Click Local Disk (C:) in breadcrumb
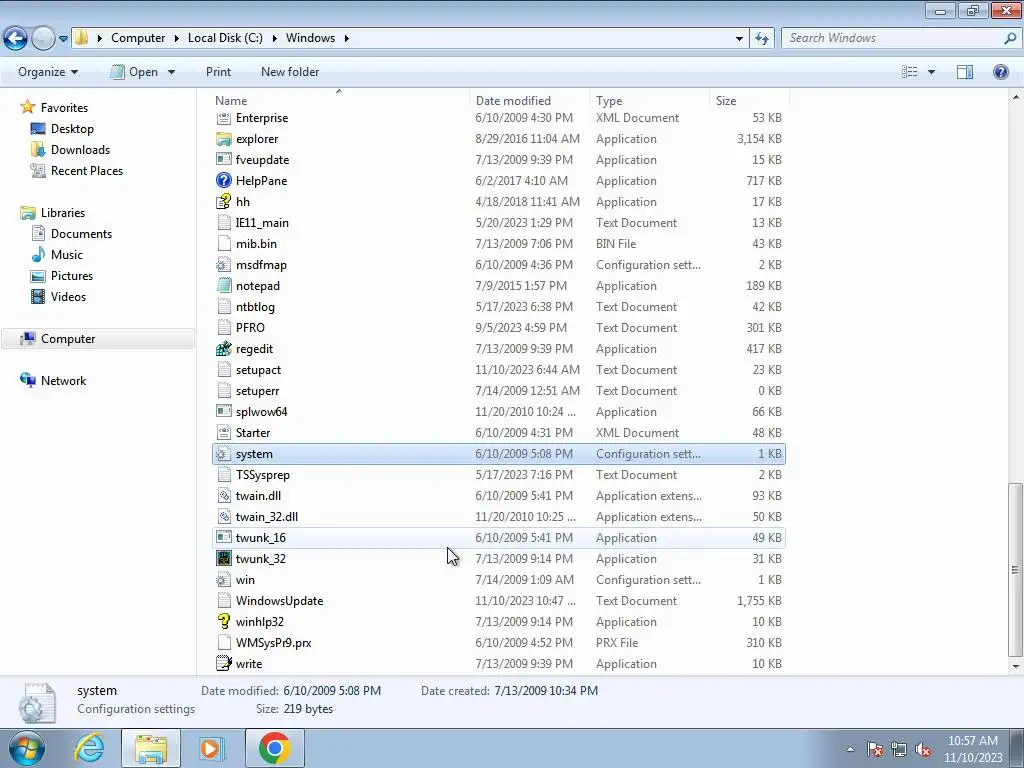 225,38
